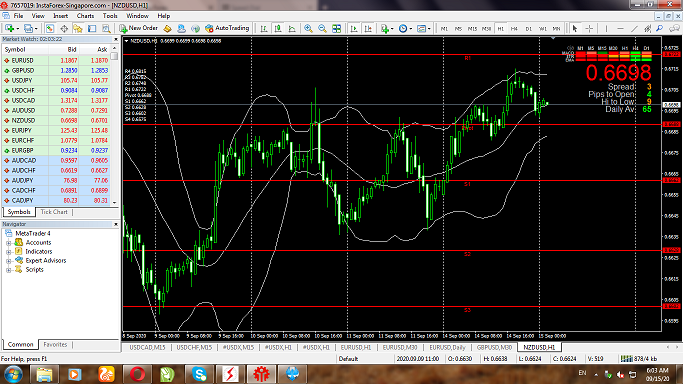Switch to bar chart mode
Image resolution: width=683 pixels, height=384 pixels.
264,29
